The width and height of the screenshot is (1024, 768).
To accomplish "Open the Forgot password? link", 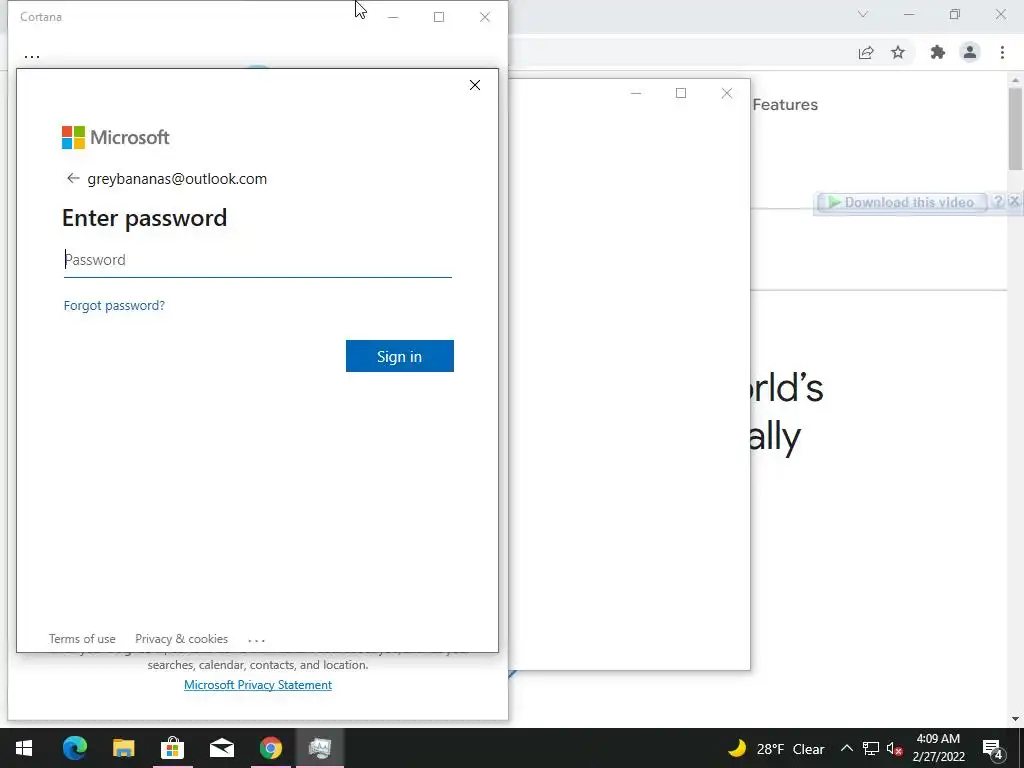I will 114,305.
